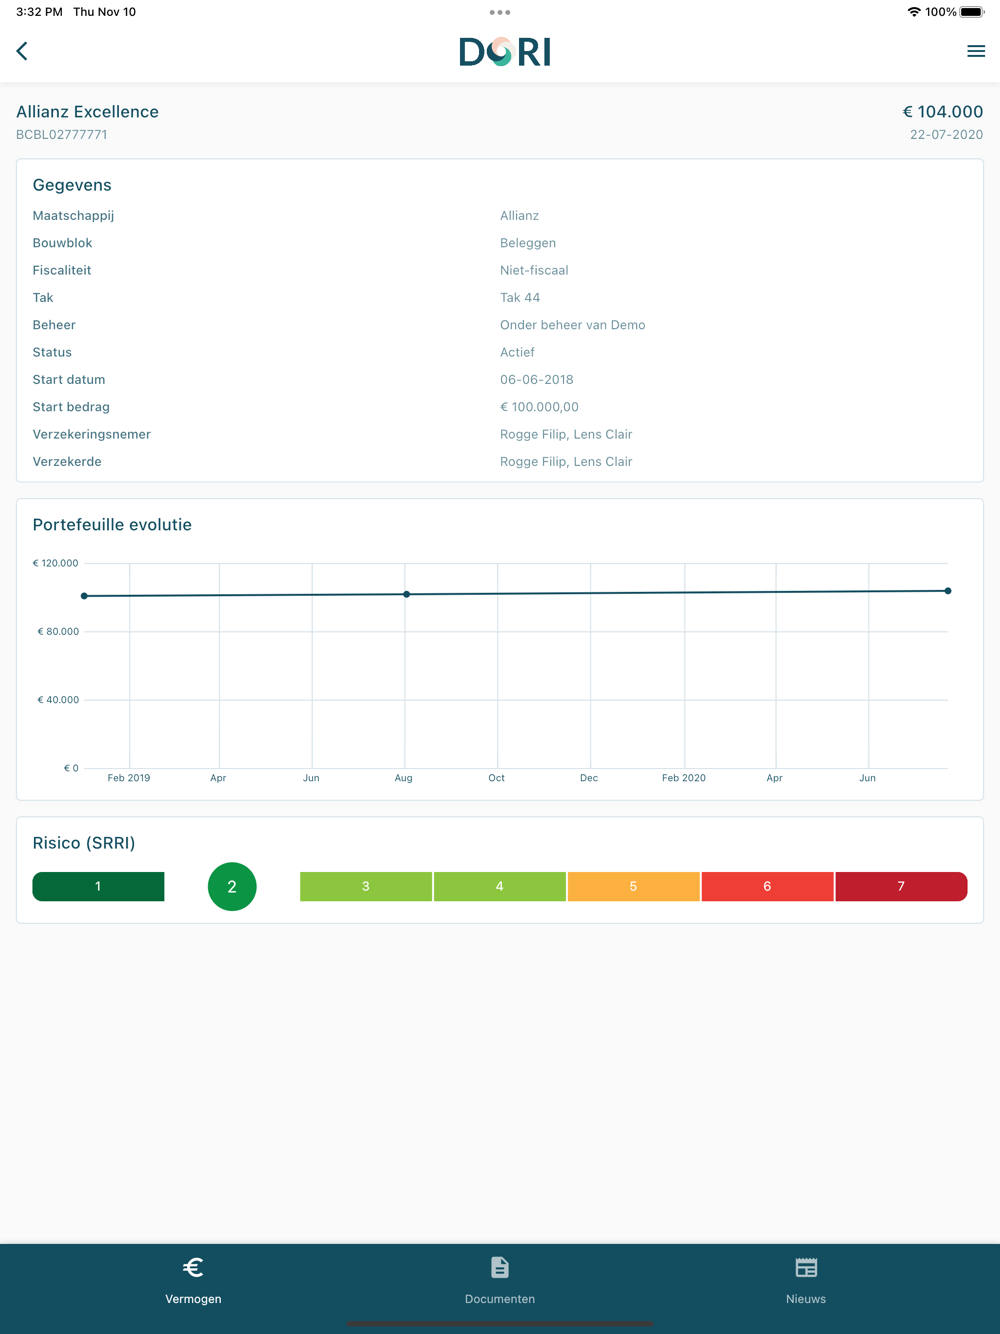Select SRRI risk level 5
Viewport: 1000px width, 1334px height.
click(633, 886)
